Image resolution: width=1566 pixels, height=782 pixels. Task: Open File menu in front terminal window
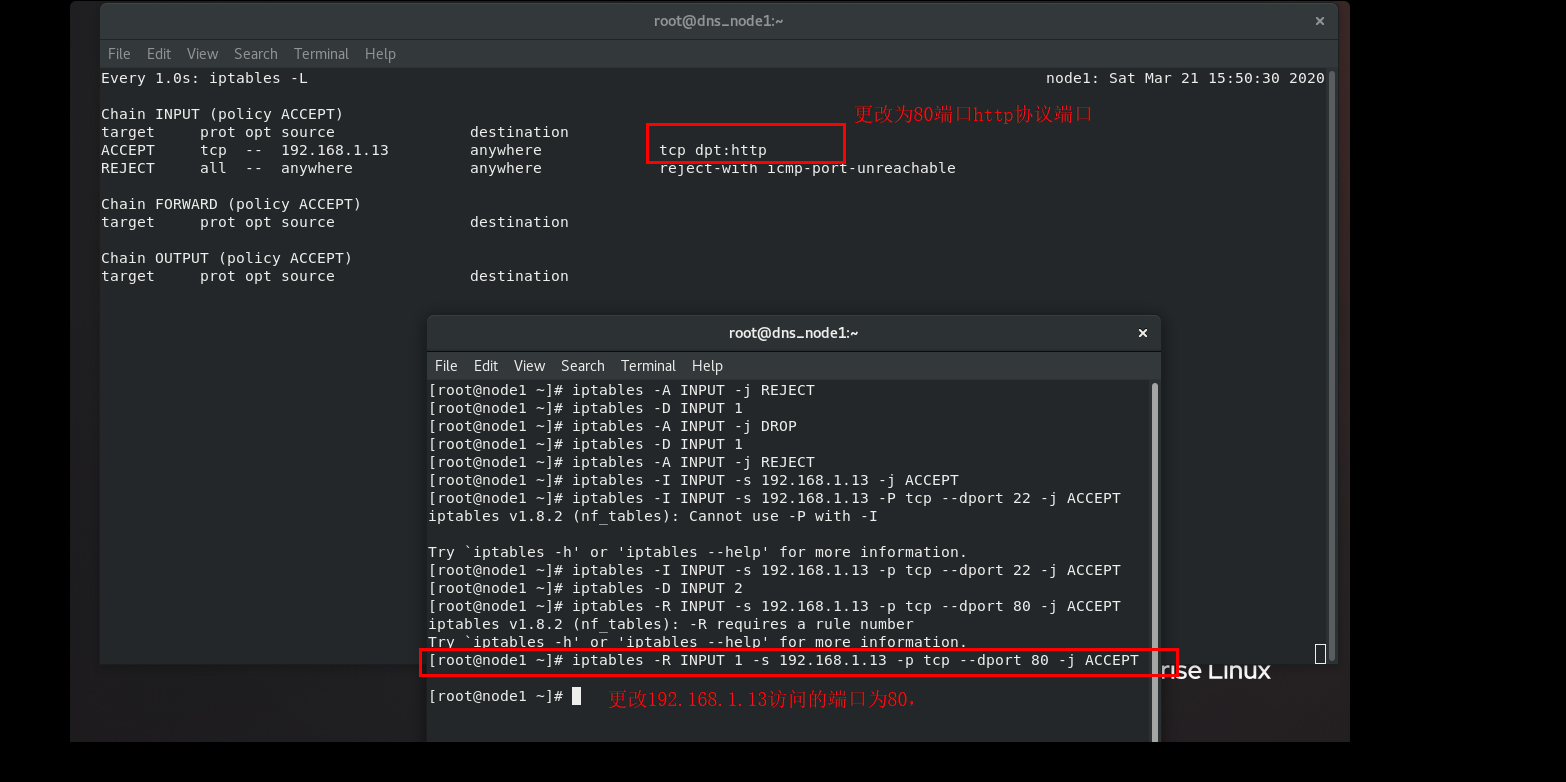pos(446,366)
